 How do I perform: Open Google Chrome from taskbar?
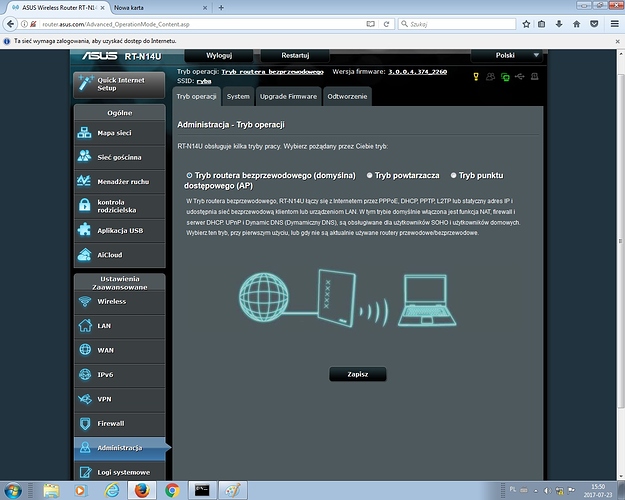pos(172,490)
